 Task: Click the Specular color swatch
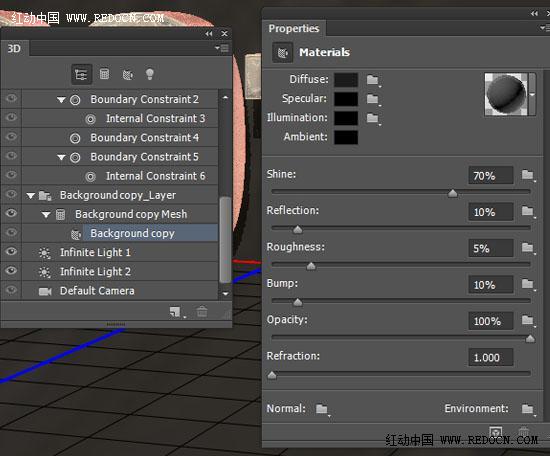[x=346, y=99]
